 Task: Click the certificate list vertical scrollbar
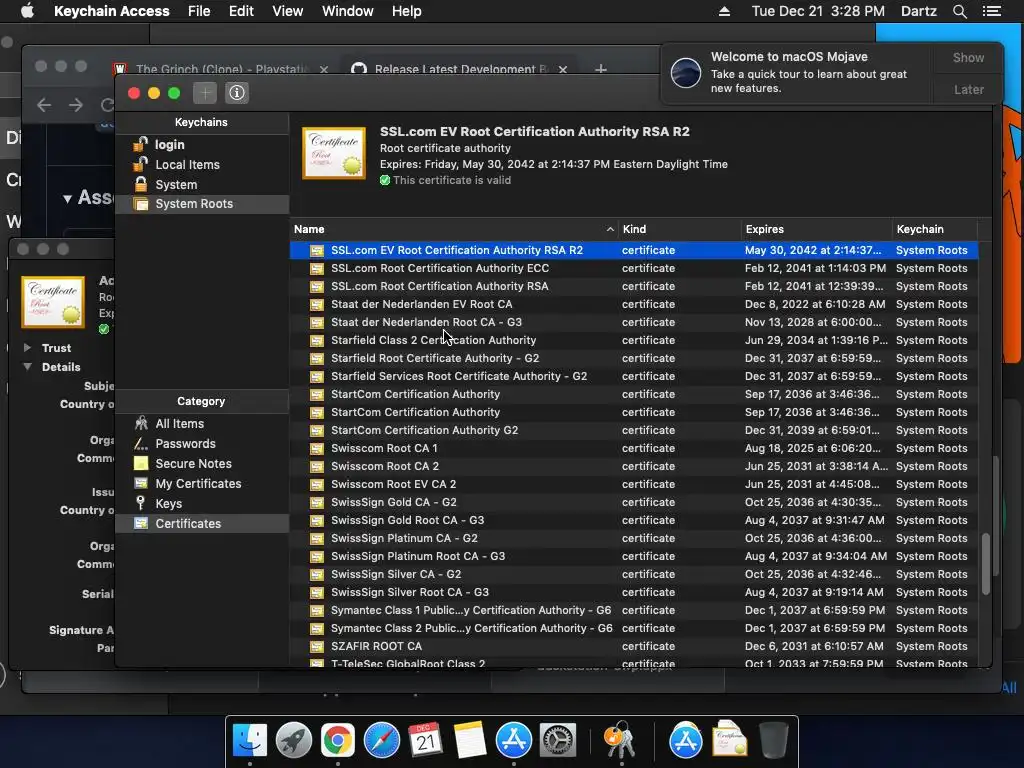coord(985,564)
